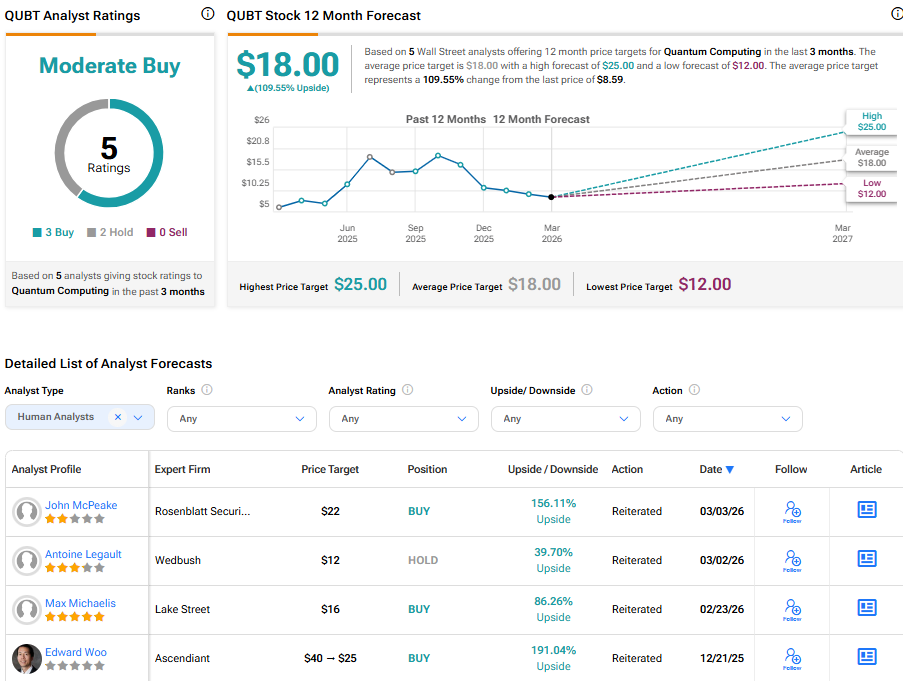903x681 pixels.
Task: Follow analyst Antoine Legault
Action: point(792,561)
